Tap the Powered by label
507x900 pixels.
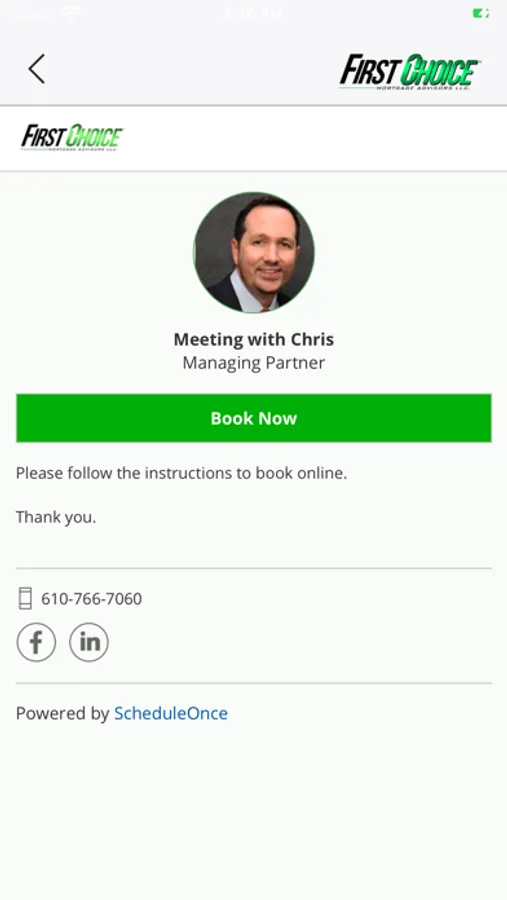click(63, 713)
